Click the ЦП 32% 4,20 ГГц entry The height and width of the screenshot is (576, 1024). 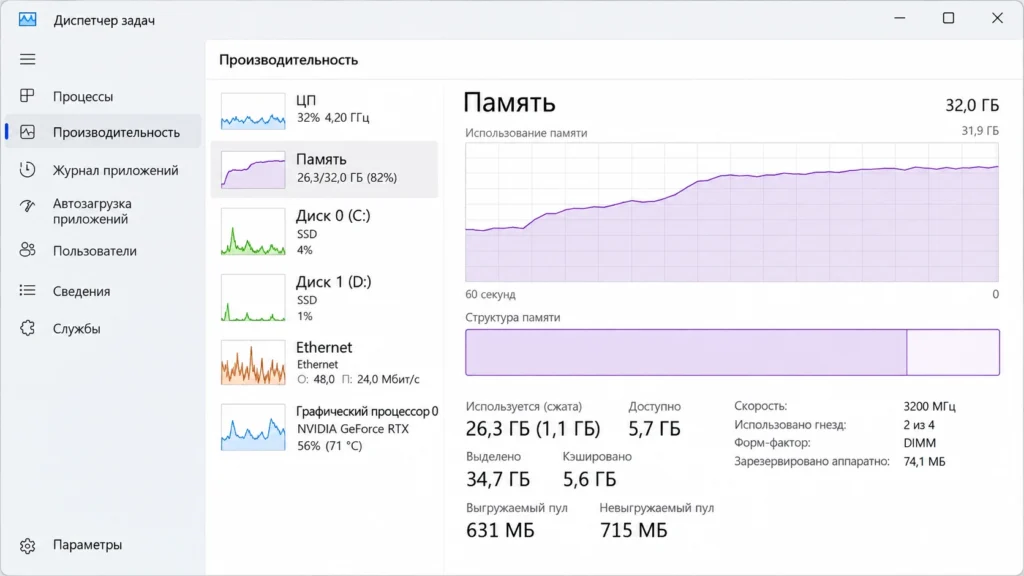(x=325, y=109)
